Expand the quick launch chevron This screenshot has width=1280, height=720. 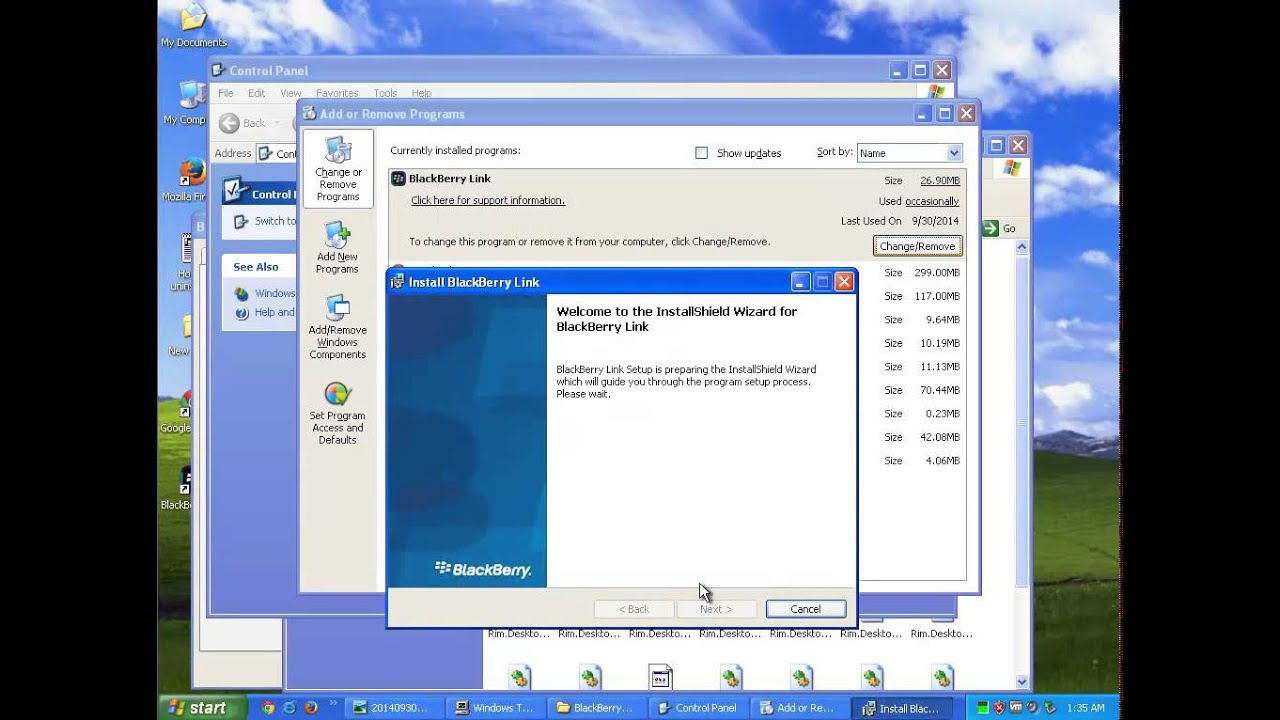[x=333, y=705]
